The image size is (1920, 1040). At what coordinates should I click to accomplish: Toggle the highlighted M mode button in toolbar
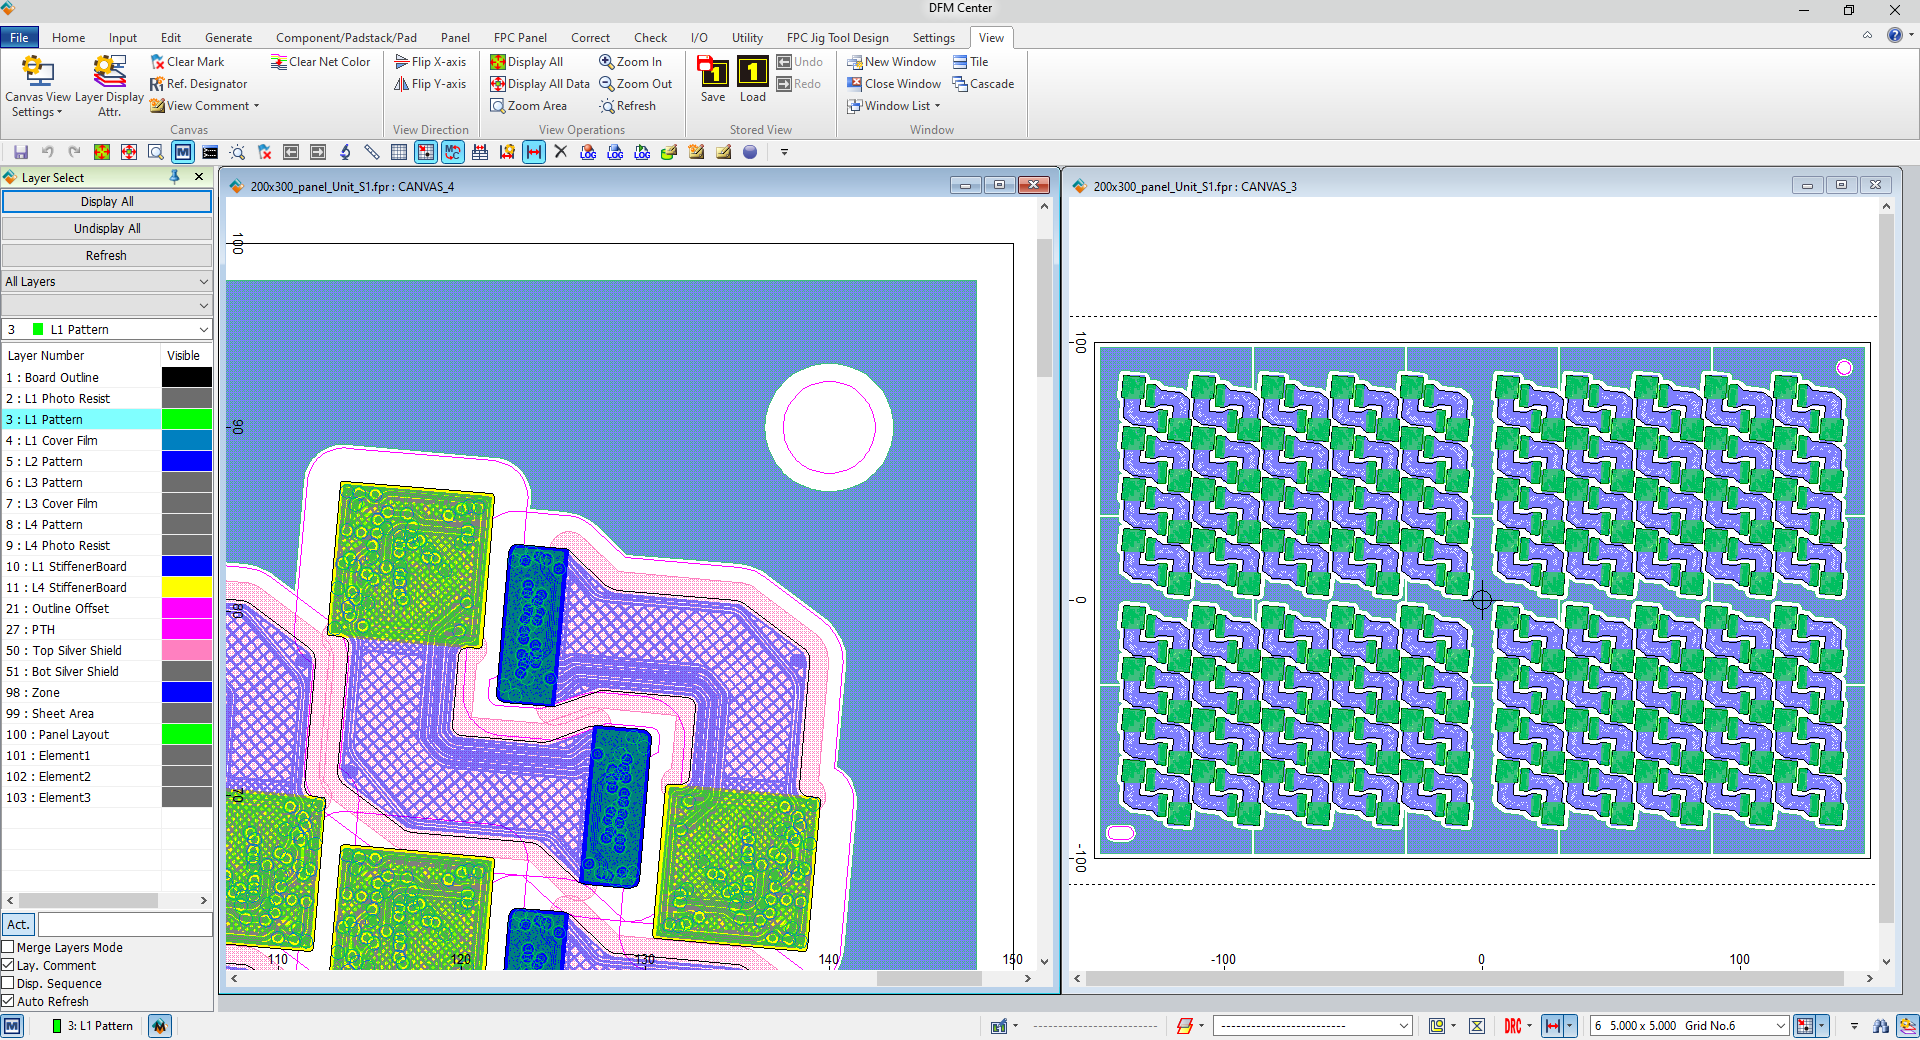(183, 152)
